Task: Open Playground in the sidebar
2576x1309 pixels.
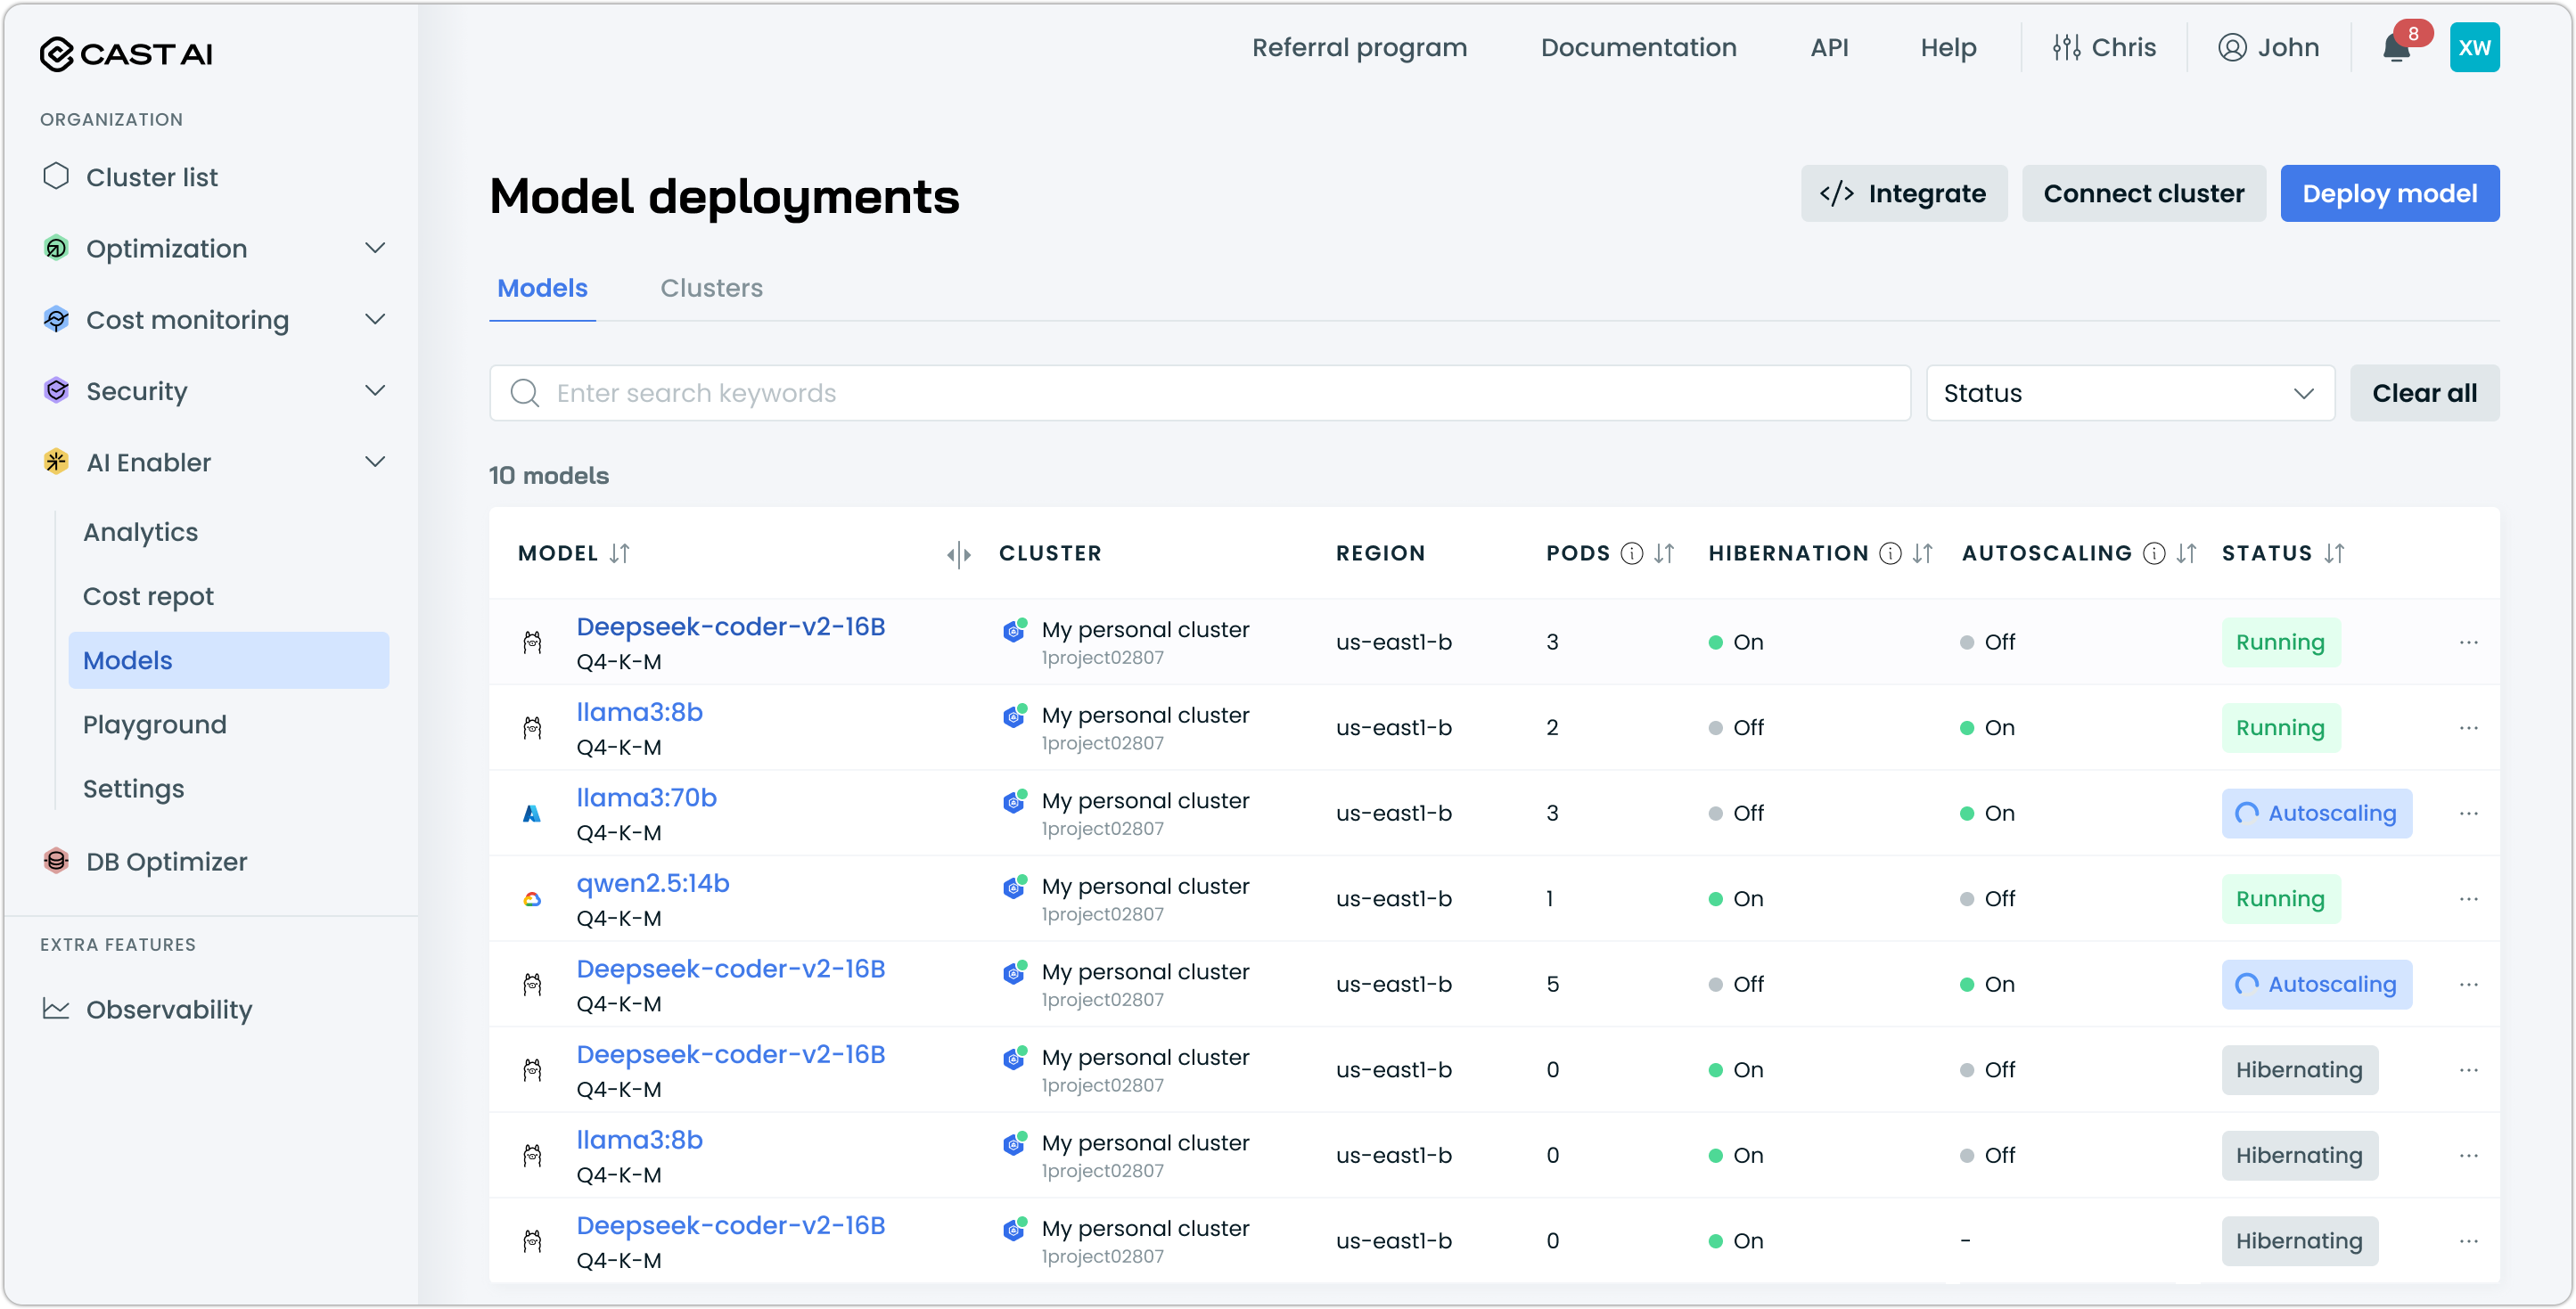Action: (x=155, y=724)
